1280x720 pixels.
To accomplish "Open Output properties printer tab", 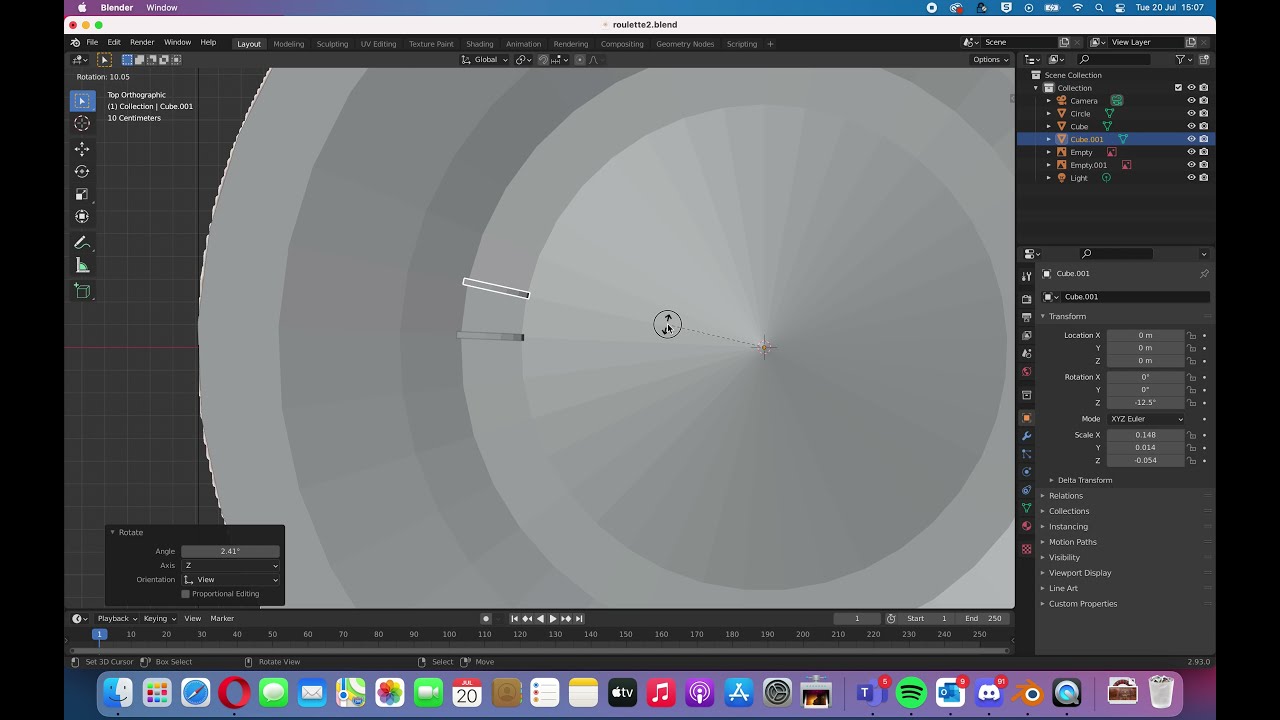I will coord(1026,317).
